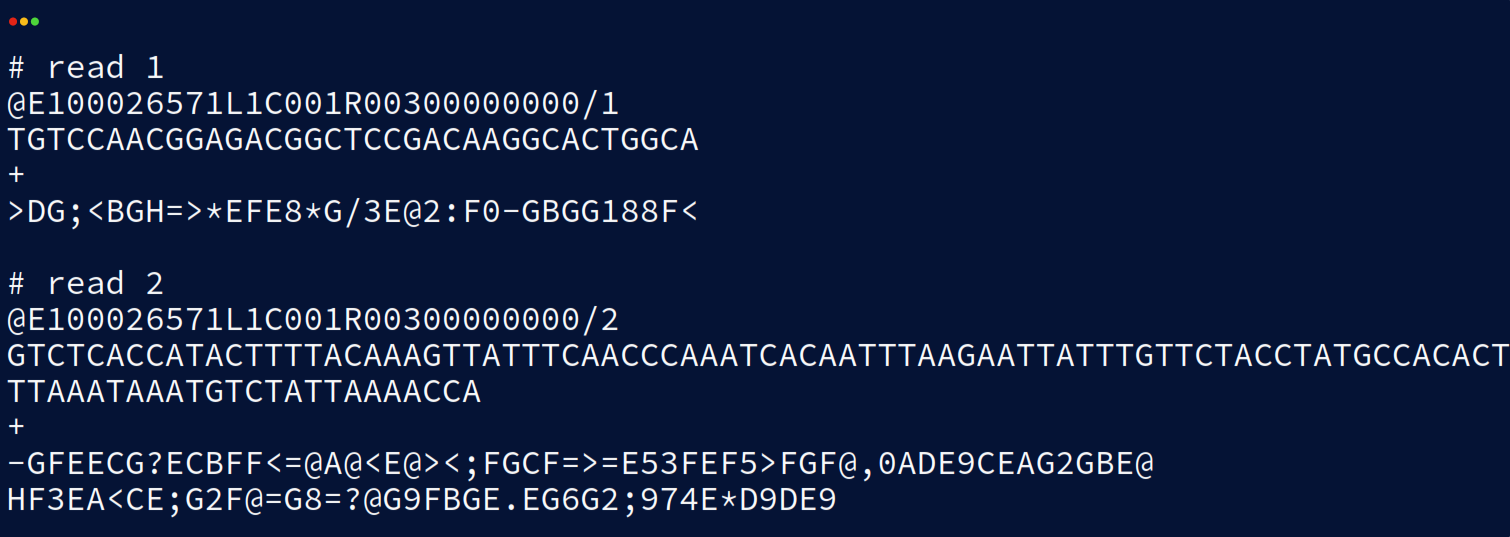Click the sequence line starting GTCTCACCATAC
Image resolution: width=1510 pixels, height=537 pixels.
[756, 356]
